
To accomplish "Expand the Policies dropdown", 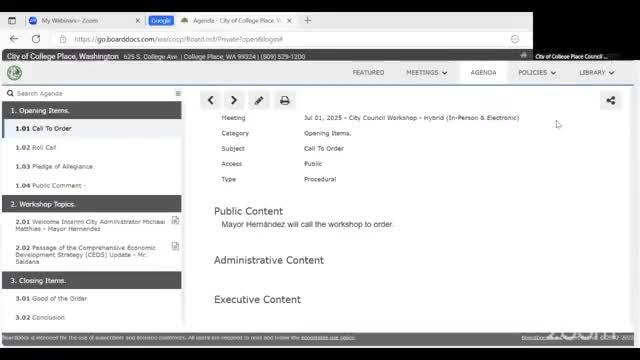I will pos(537,73).
